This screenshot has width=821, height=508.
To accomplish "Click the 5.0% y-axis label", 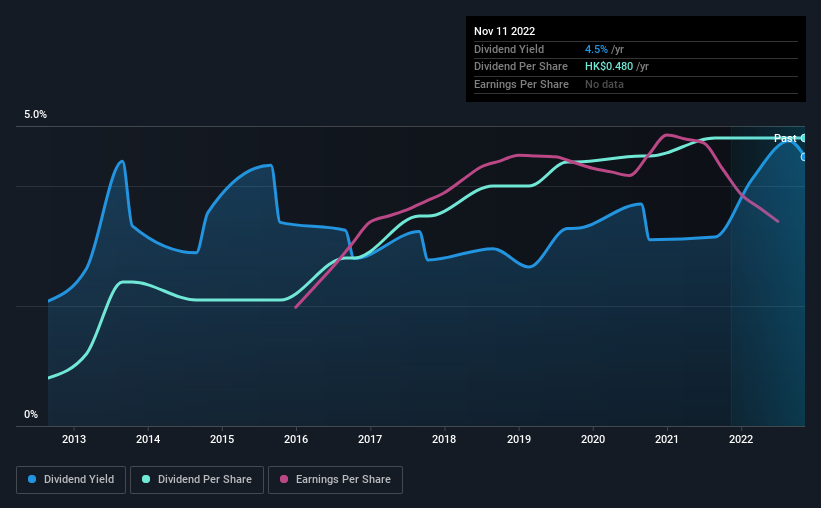I will click(35, 114).
